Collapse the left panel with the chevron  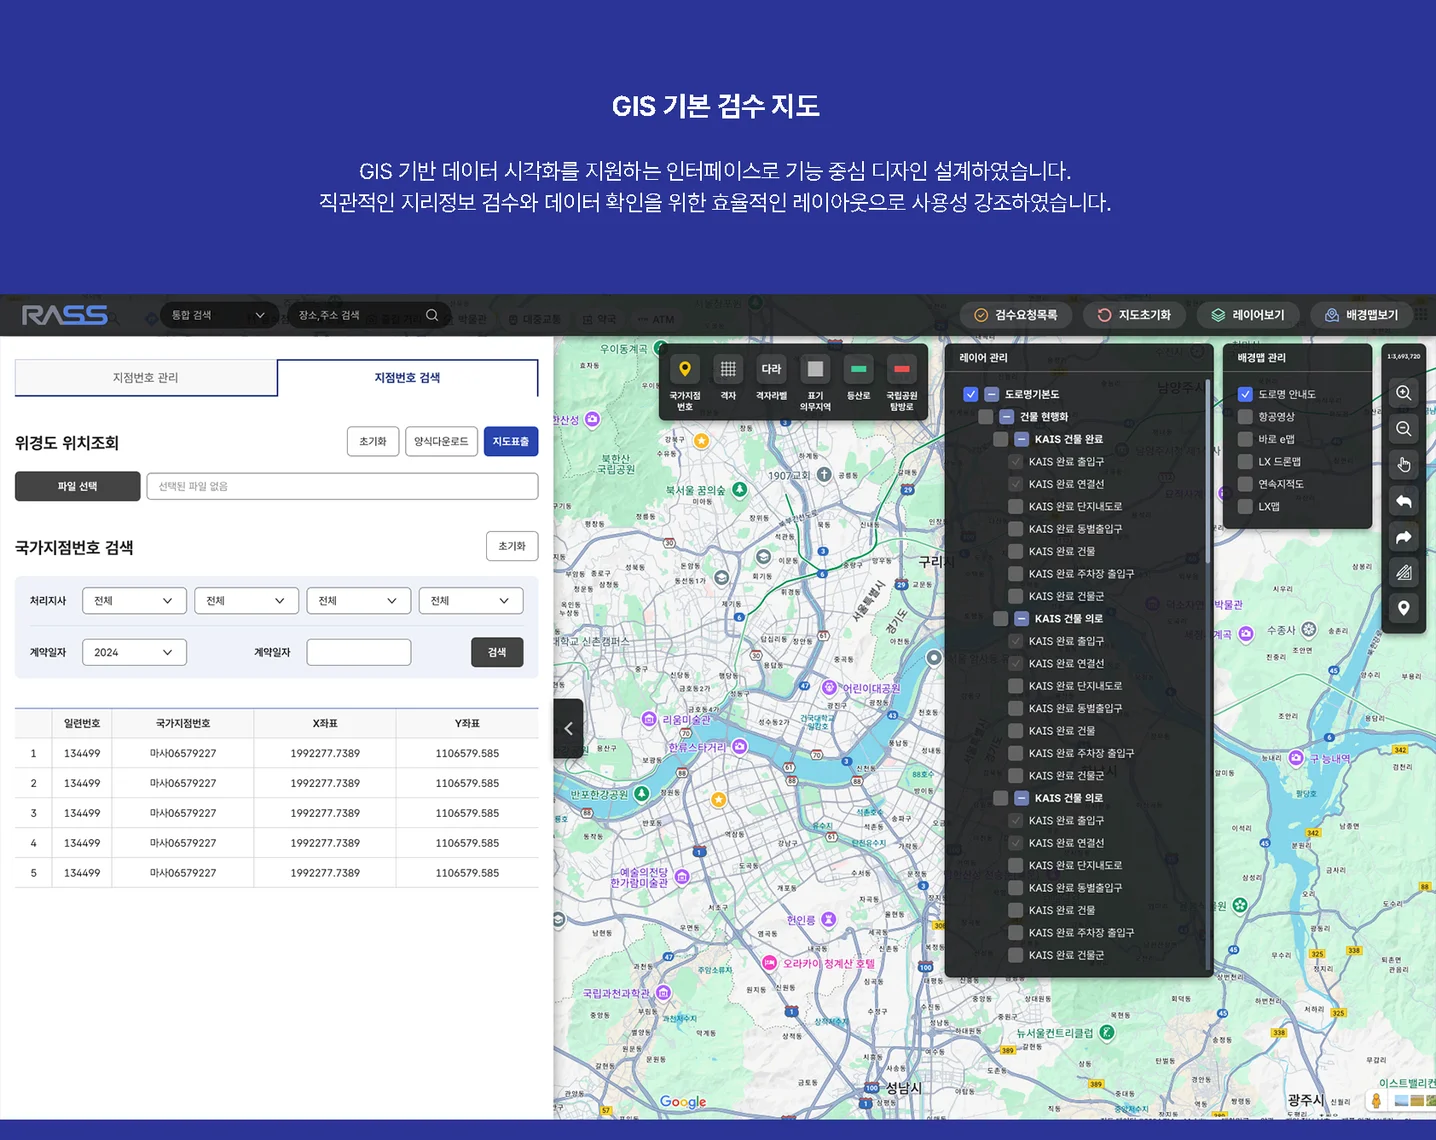[x=568, y=728]
